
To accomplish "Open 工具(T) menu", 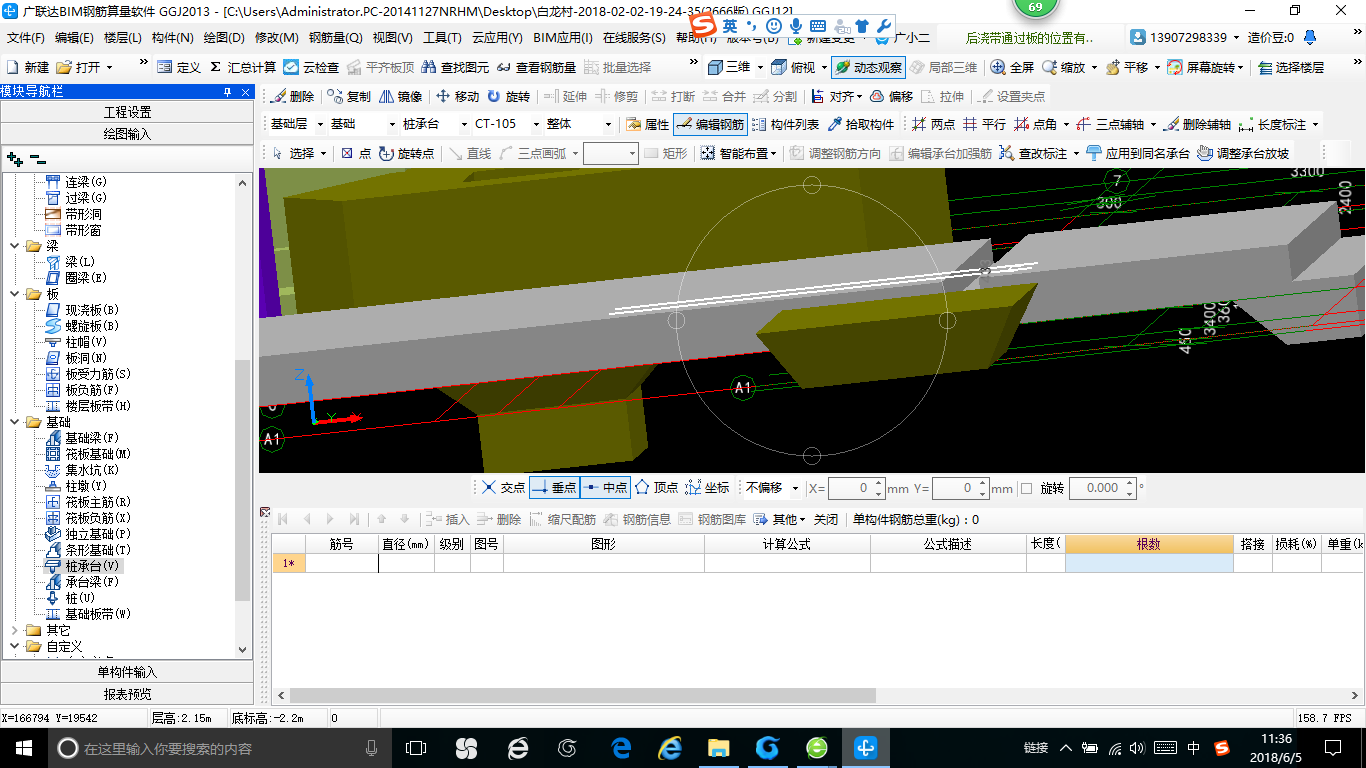I will pos(442,38).
